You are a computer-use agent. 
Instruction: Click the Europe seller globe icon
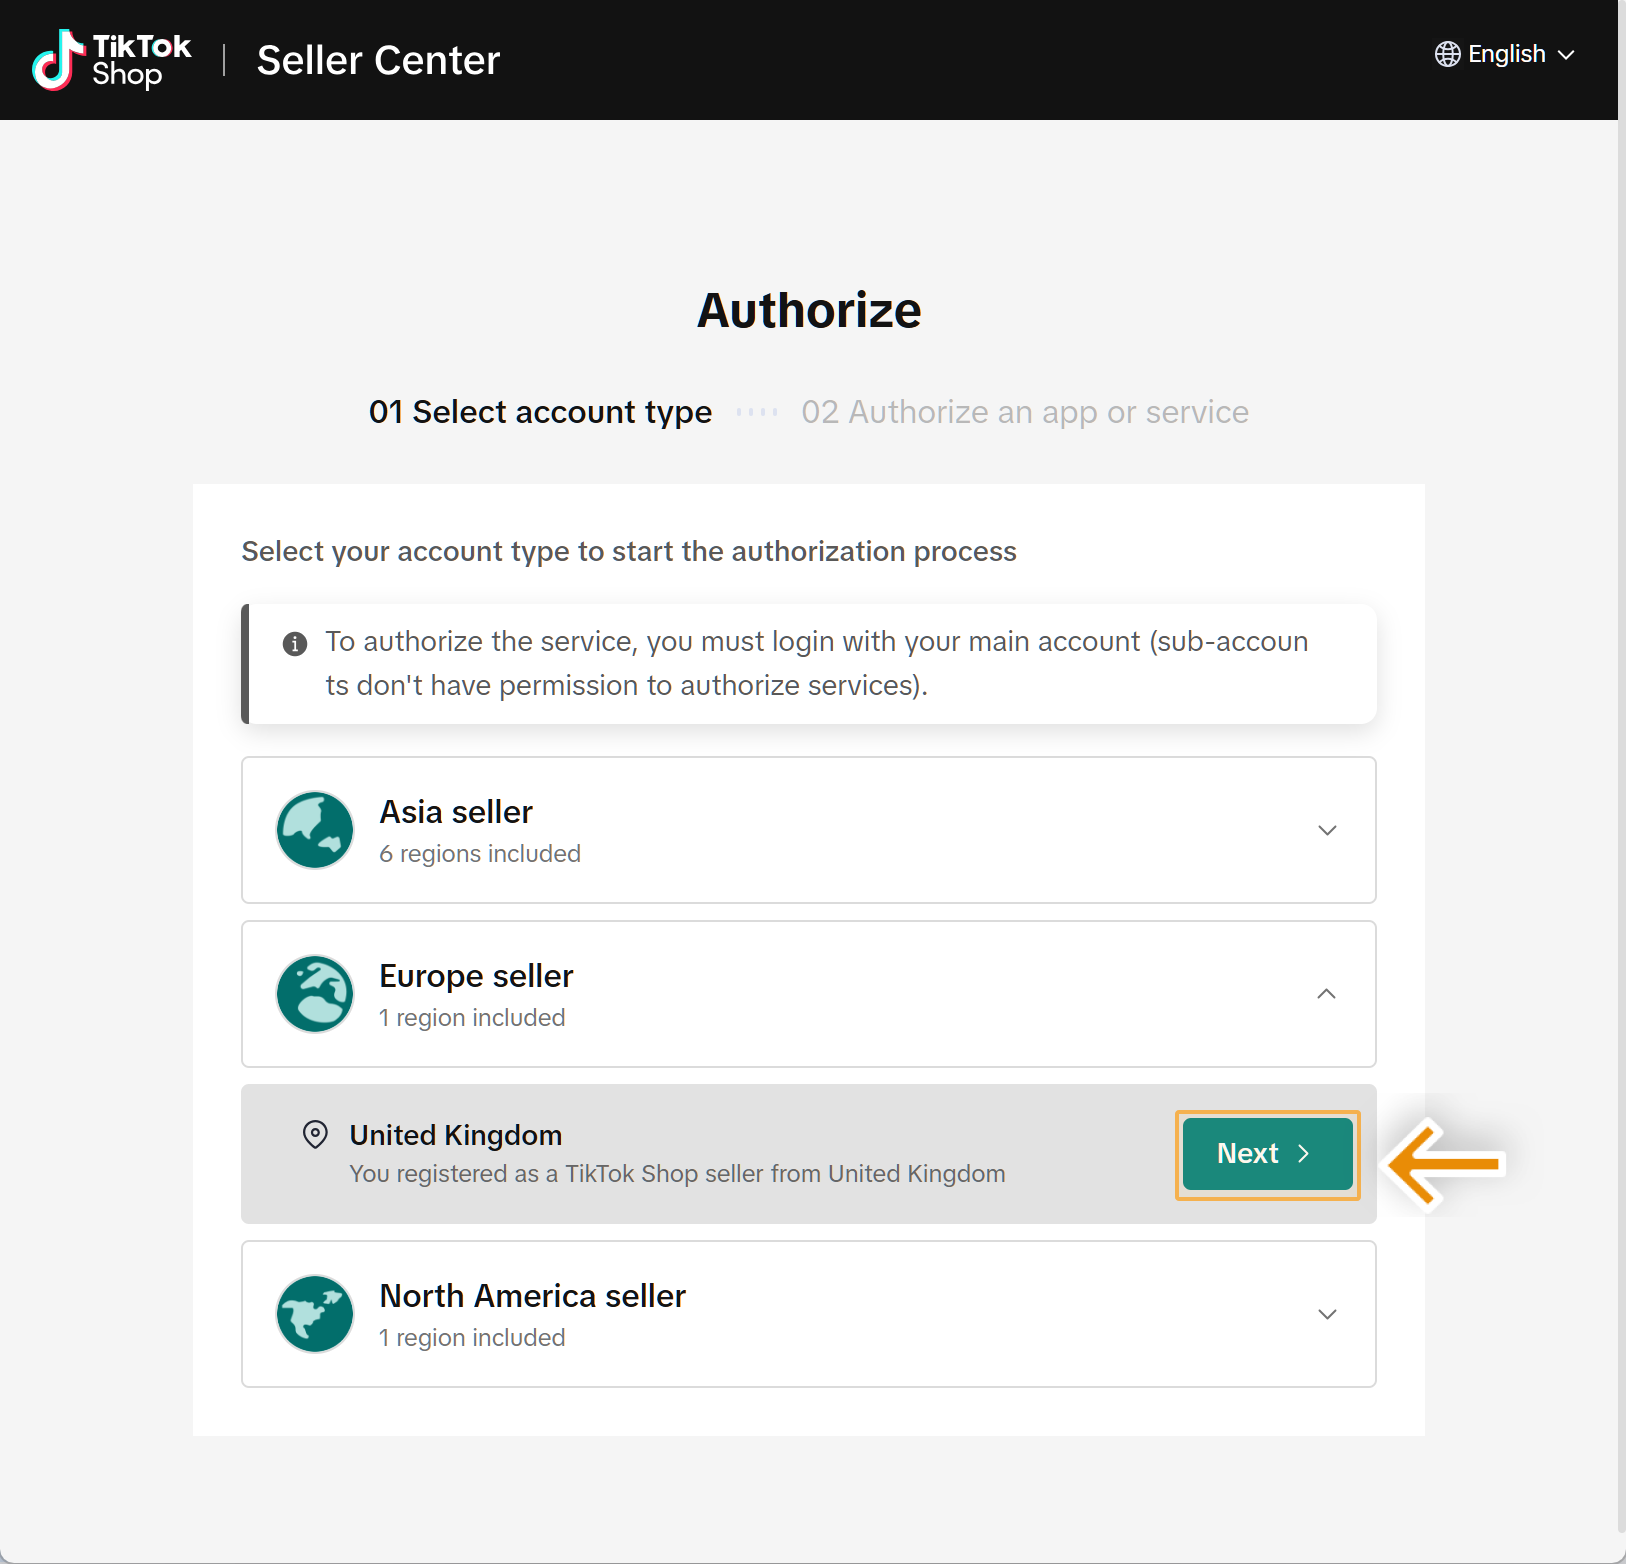(x=315, y=994)
